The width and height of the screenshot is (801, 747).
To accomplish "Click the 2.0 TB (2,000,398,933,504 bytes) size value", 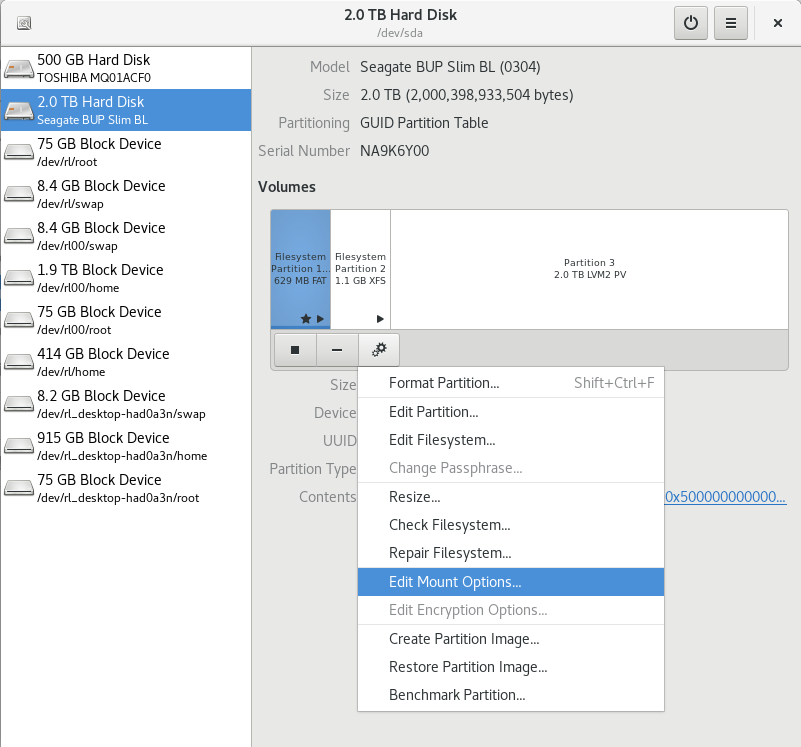I will [x=467, y=95].
